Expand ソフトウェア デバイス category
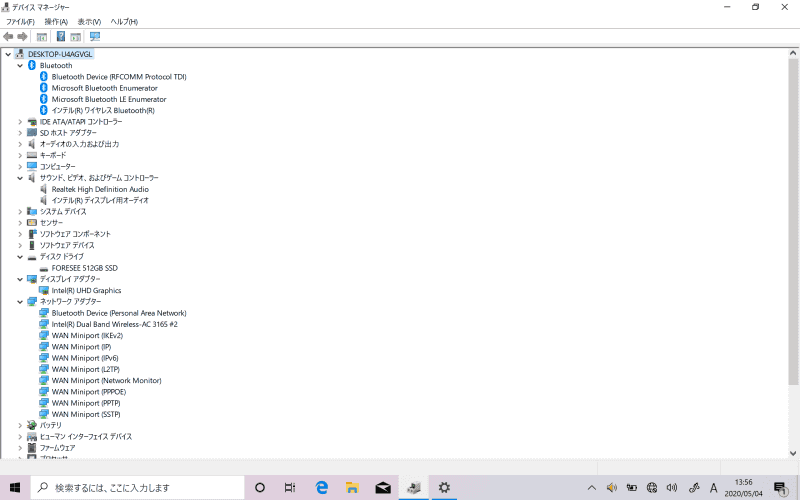800x500 pixels. tap(20, 245)
